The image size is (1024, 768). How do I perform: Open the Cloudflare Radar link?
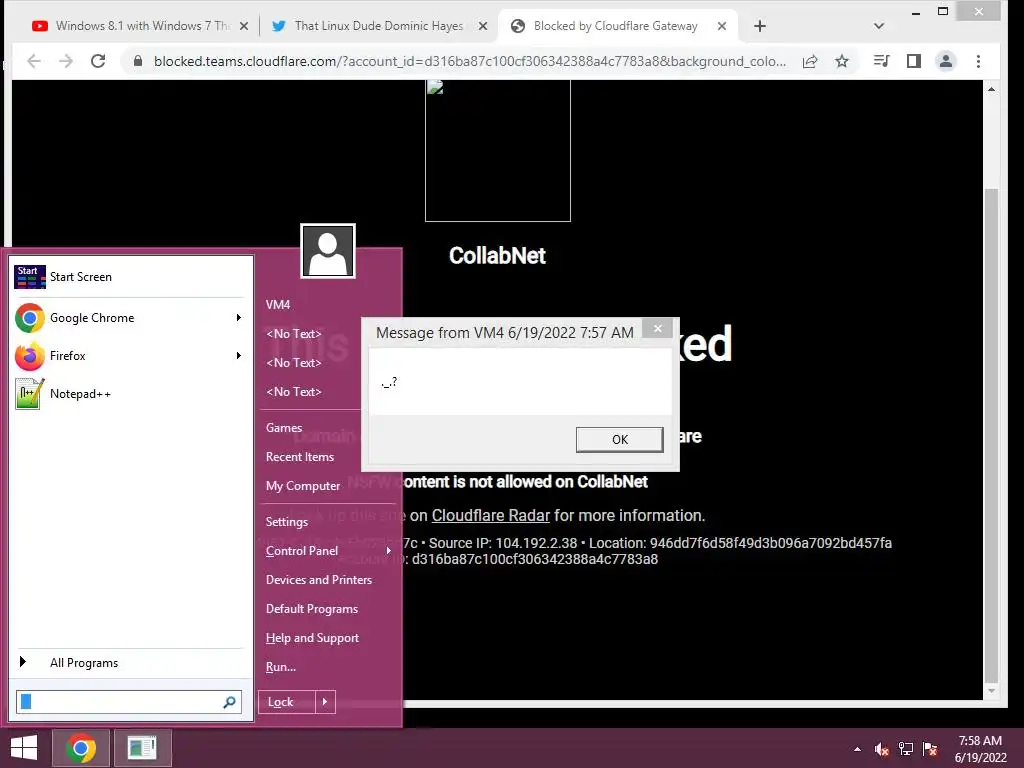491,515
